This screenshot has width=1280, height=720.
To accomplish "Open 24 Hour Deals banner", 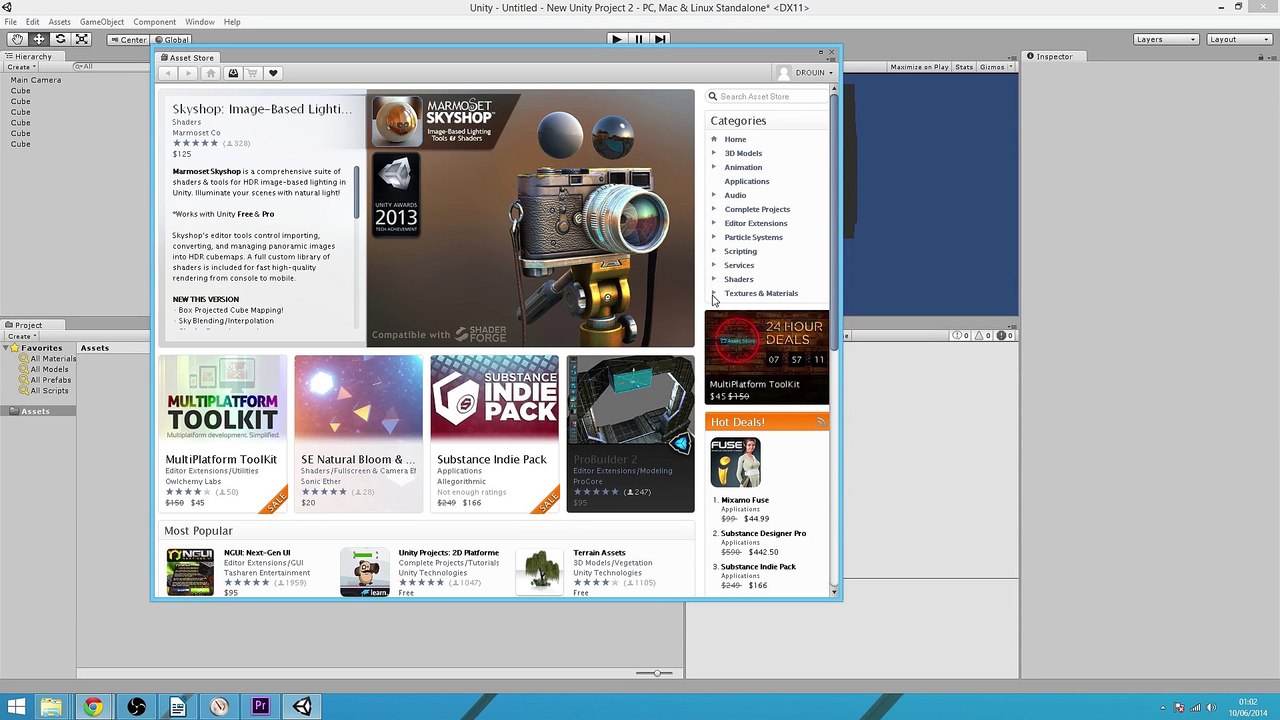I will click(x=767, y=358).
